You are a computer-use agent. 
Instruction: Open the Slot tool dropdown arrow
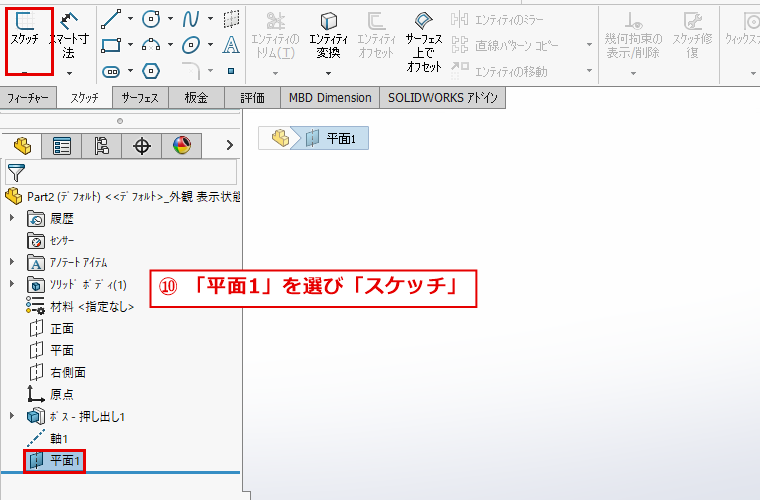[x=130, y=71]
